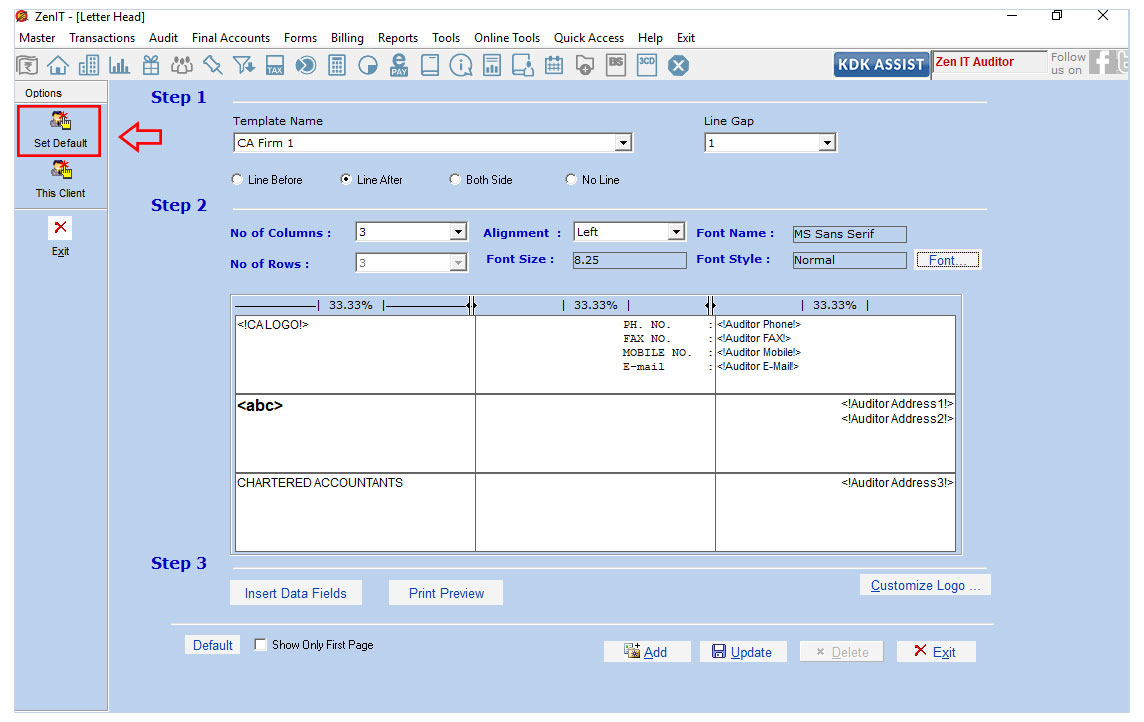Click the Print Preview button

[x=446, y=593]
